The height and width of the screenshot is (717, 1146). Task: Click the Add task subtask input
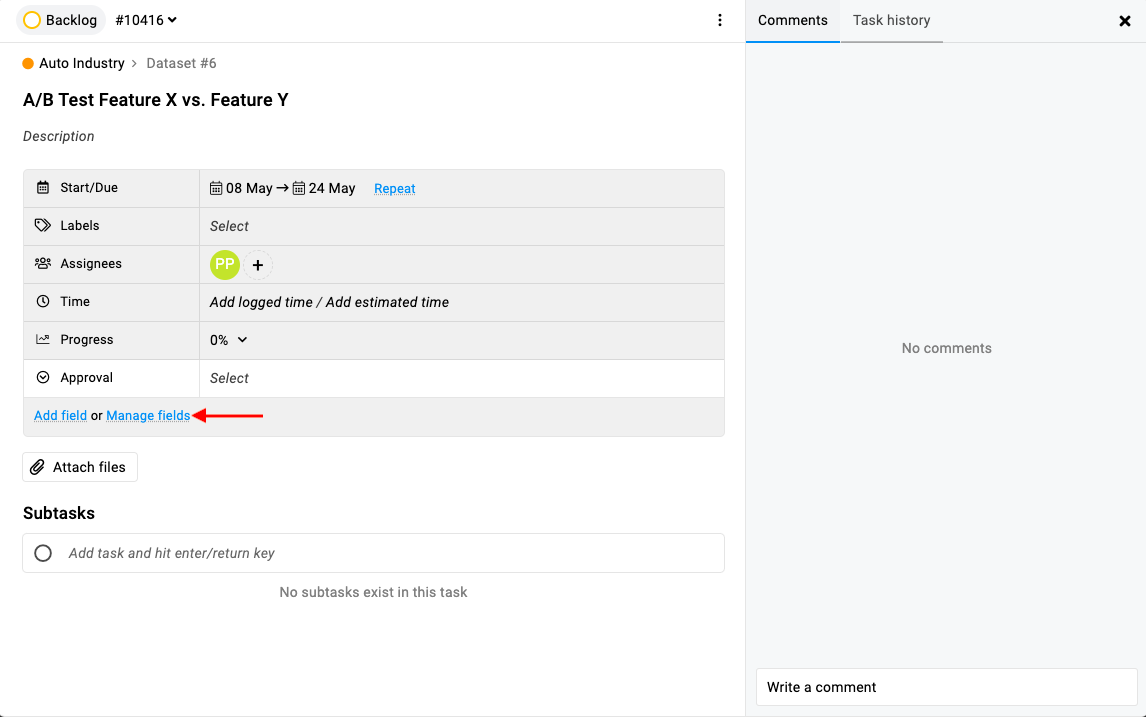[x=373, y=553]
